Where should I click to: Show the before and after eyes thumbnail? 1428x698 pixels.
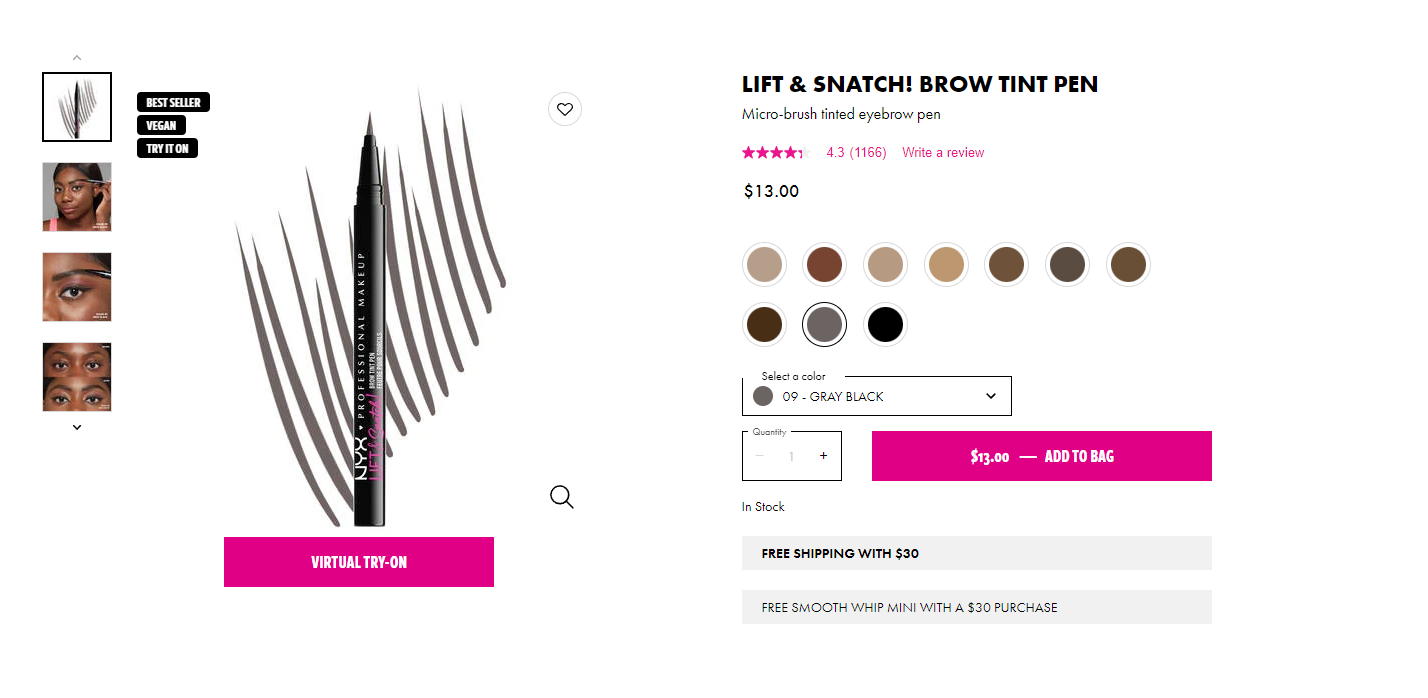point(77,377)
